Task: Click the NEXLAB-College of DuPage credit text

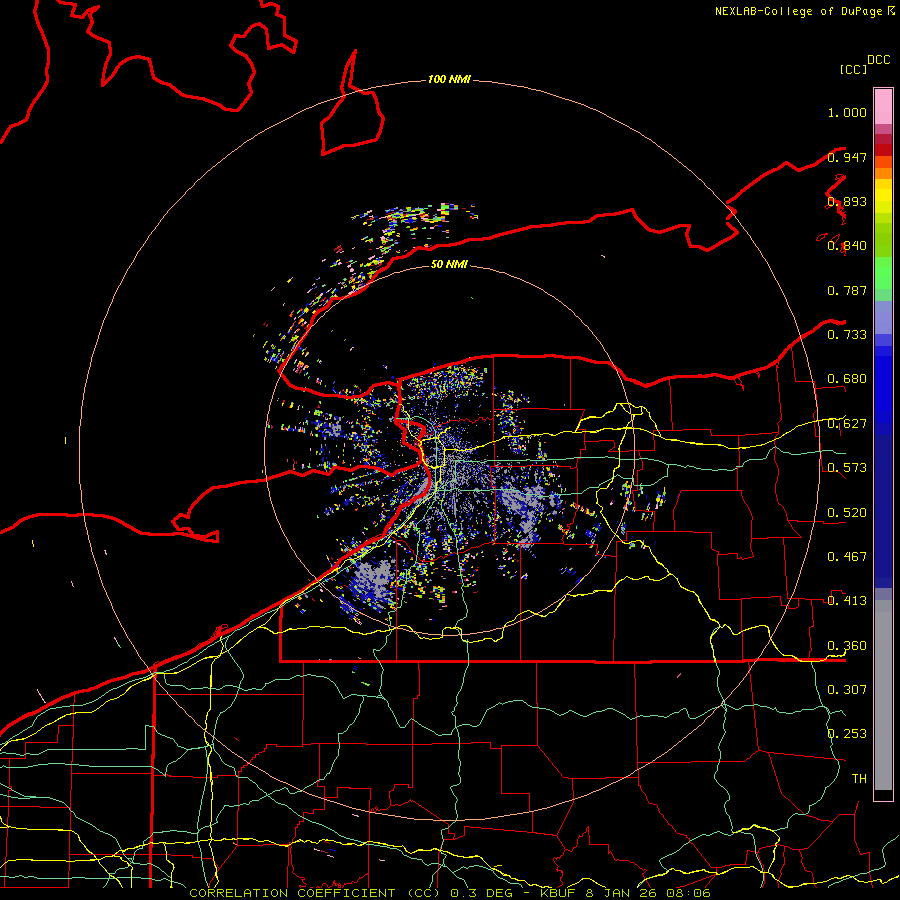Action: 799,11
